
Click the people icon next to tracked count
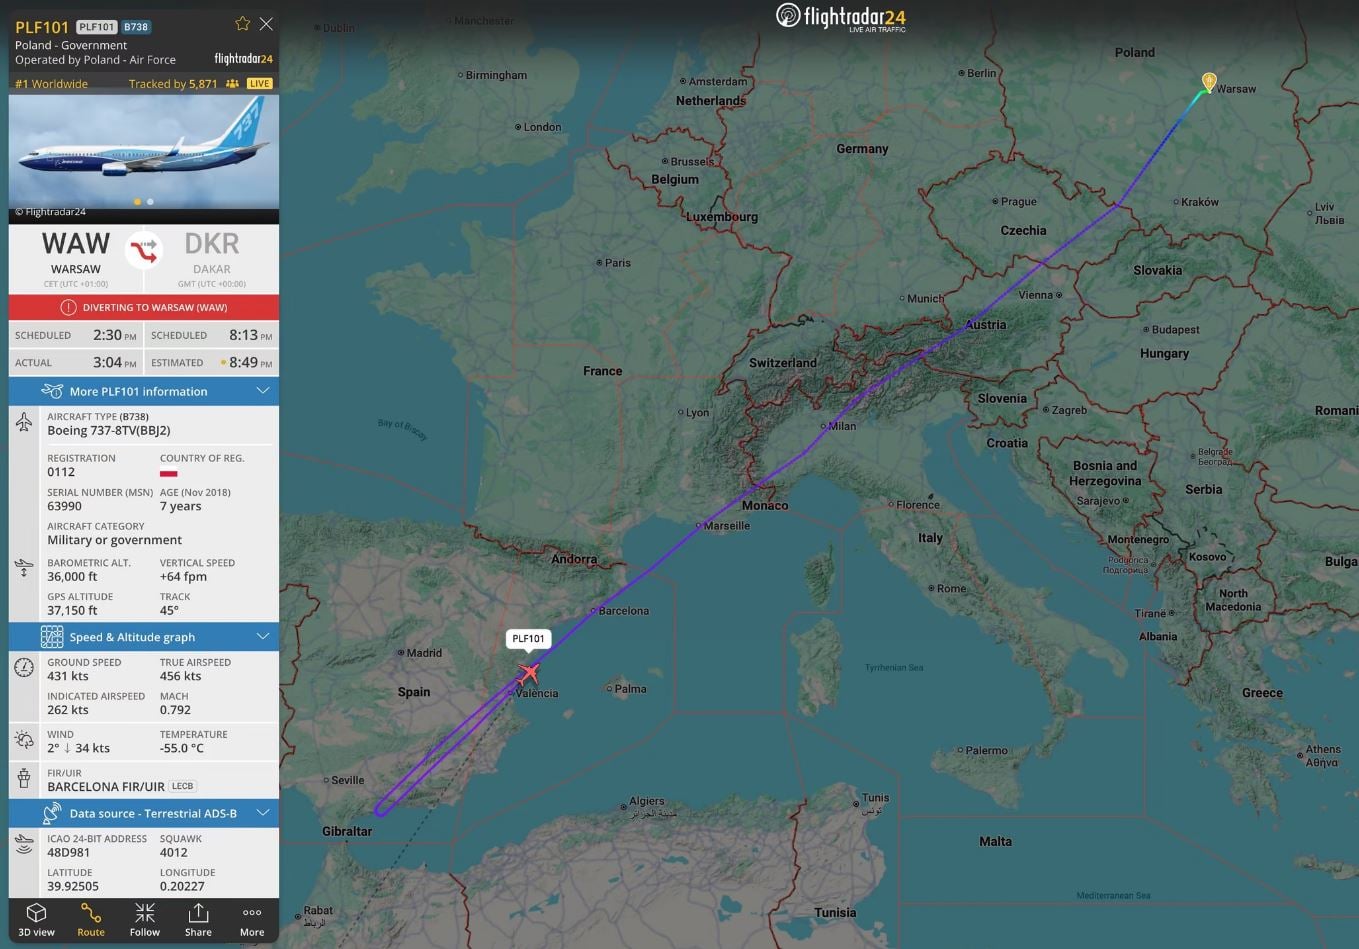(232, 84)
